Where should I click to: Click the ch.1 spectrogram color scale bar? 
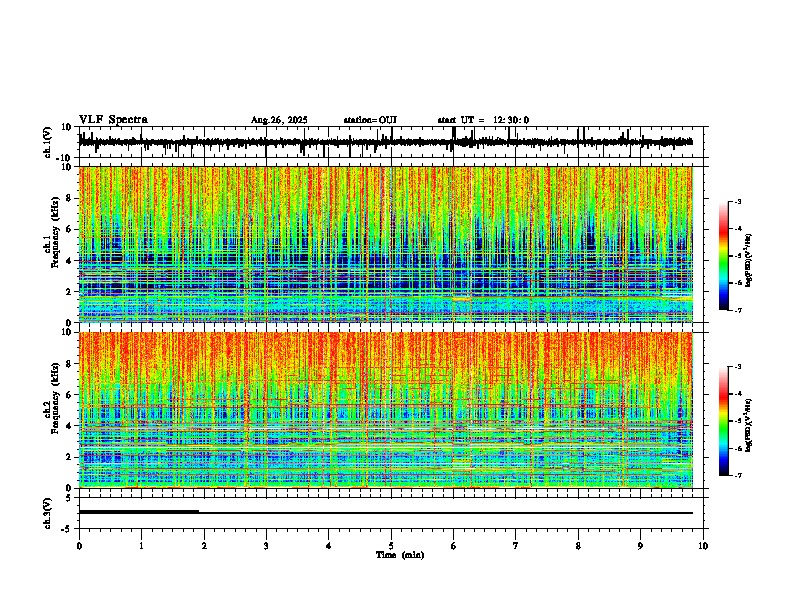723,256
